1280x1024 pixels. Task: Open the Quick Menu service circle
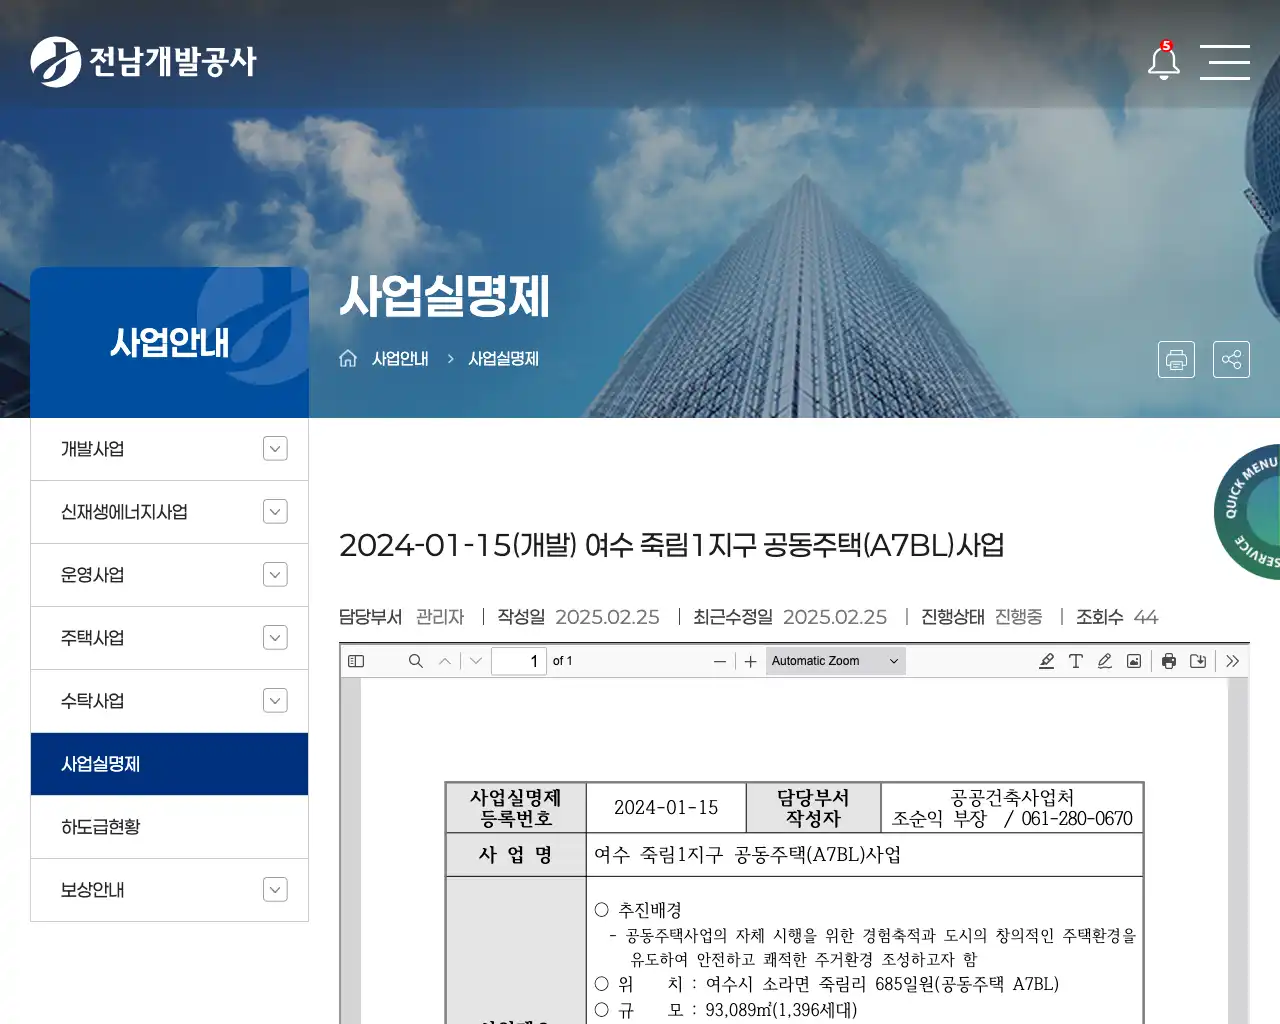tap(1249, 512)
